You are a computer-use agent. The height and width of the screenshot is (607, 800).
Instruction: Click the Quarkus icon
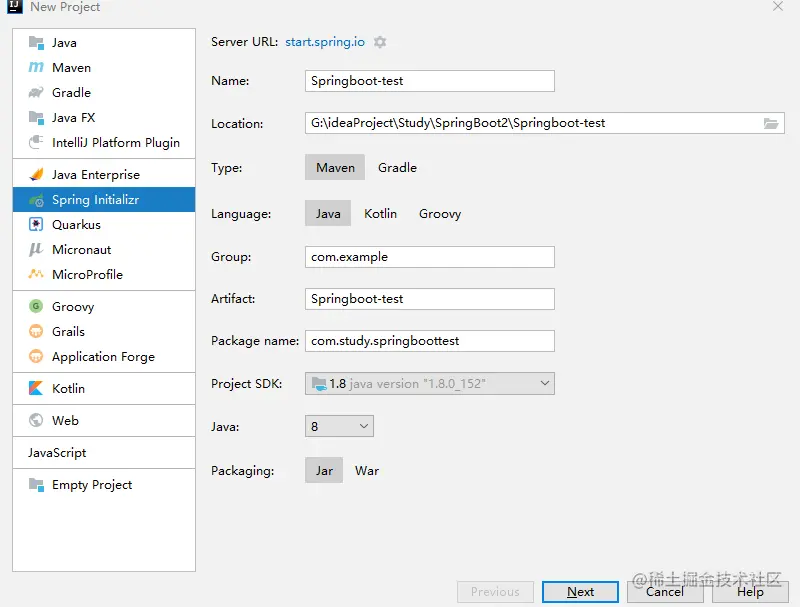[36, 224]
